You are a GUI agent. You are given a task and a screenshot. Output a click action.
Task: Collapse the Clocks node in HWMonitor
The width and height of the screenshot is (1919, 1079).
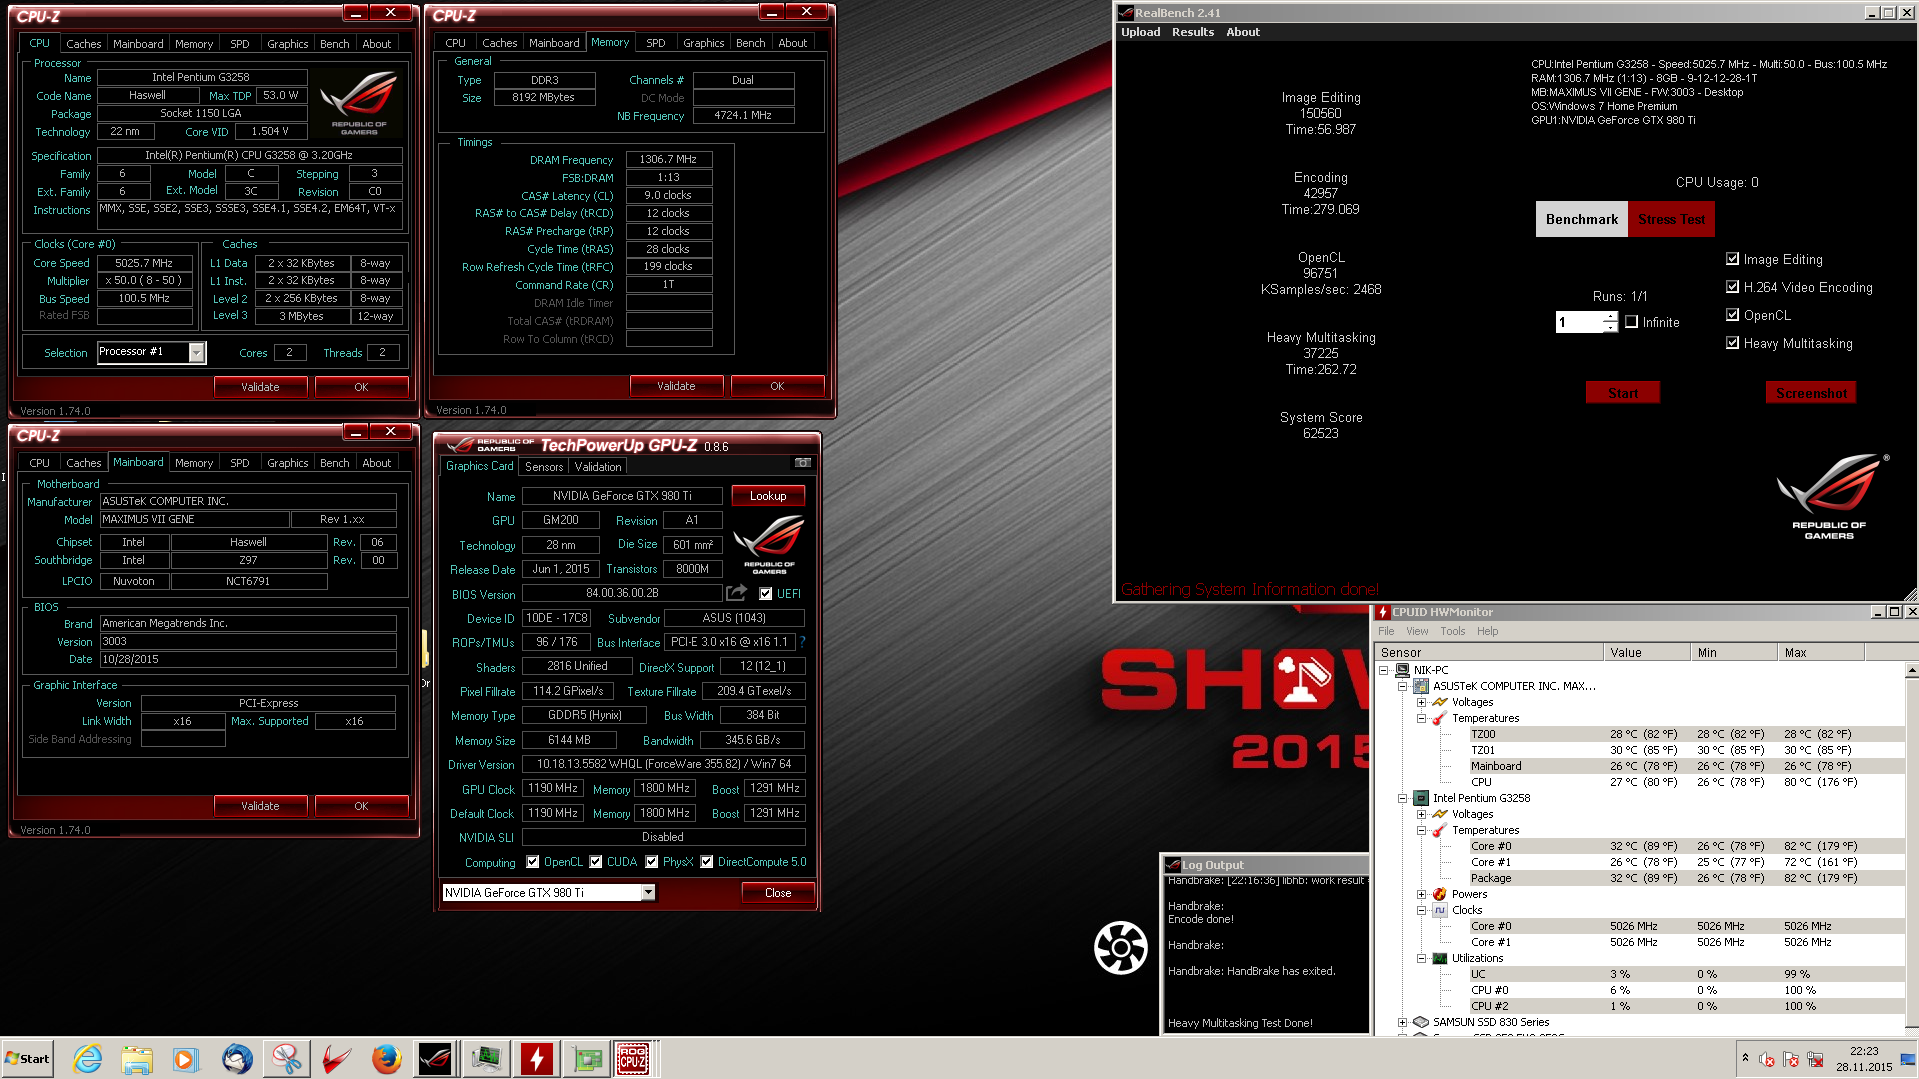[1421, 910]
